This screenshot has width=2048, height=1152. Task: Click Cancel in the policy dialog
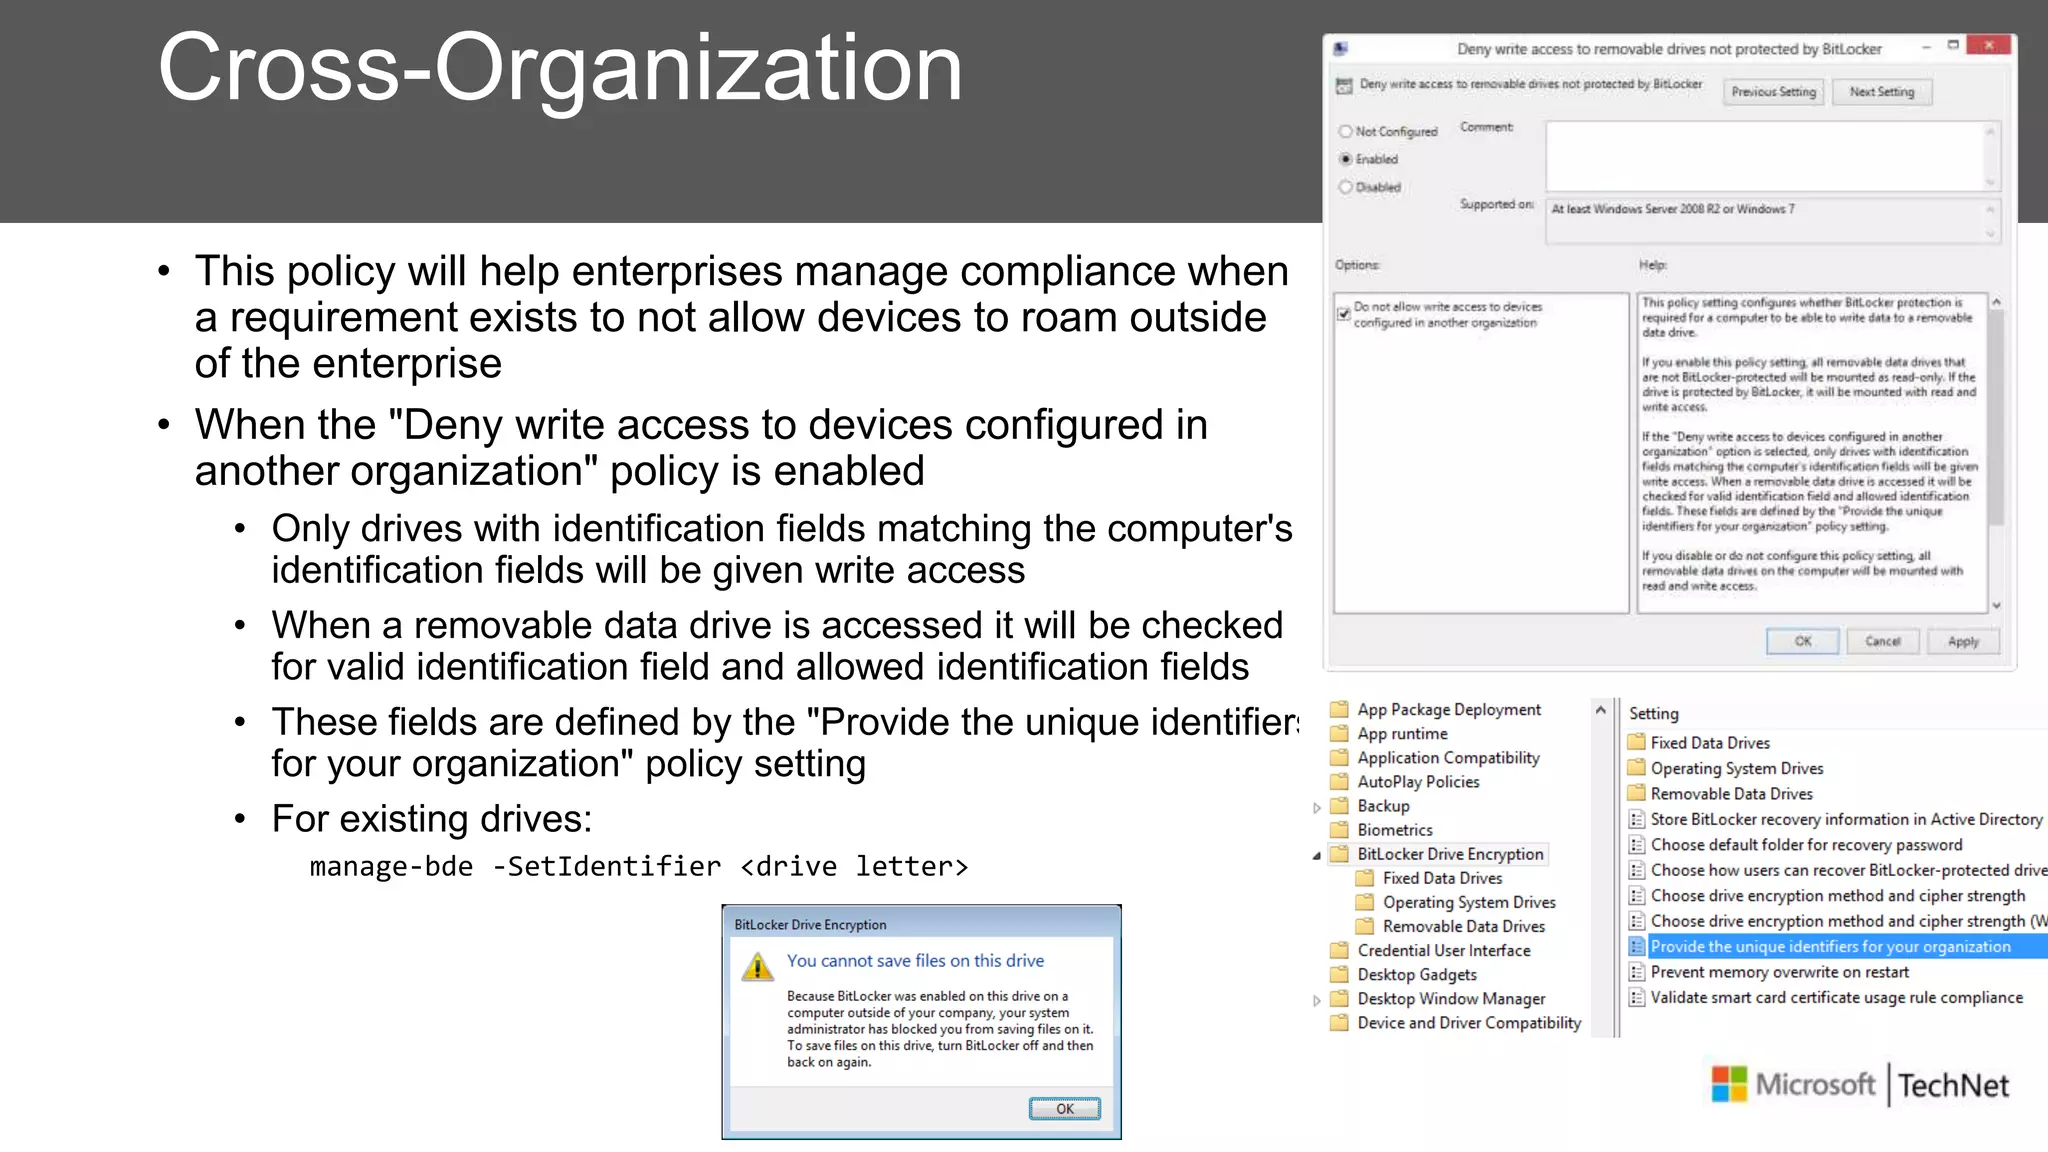point(1882,641)
